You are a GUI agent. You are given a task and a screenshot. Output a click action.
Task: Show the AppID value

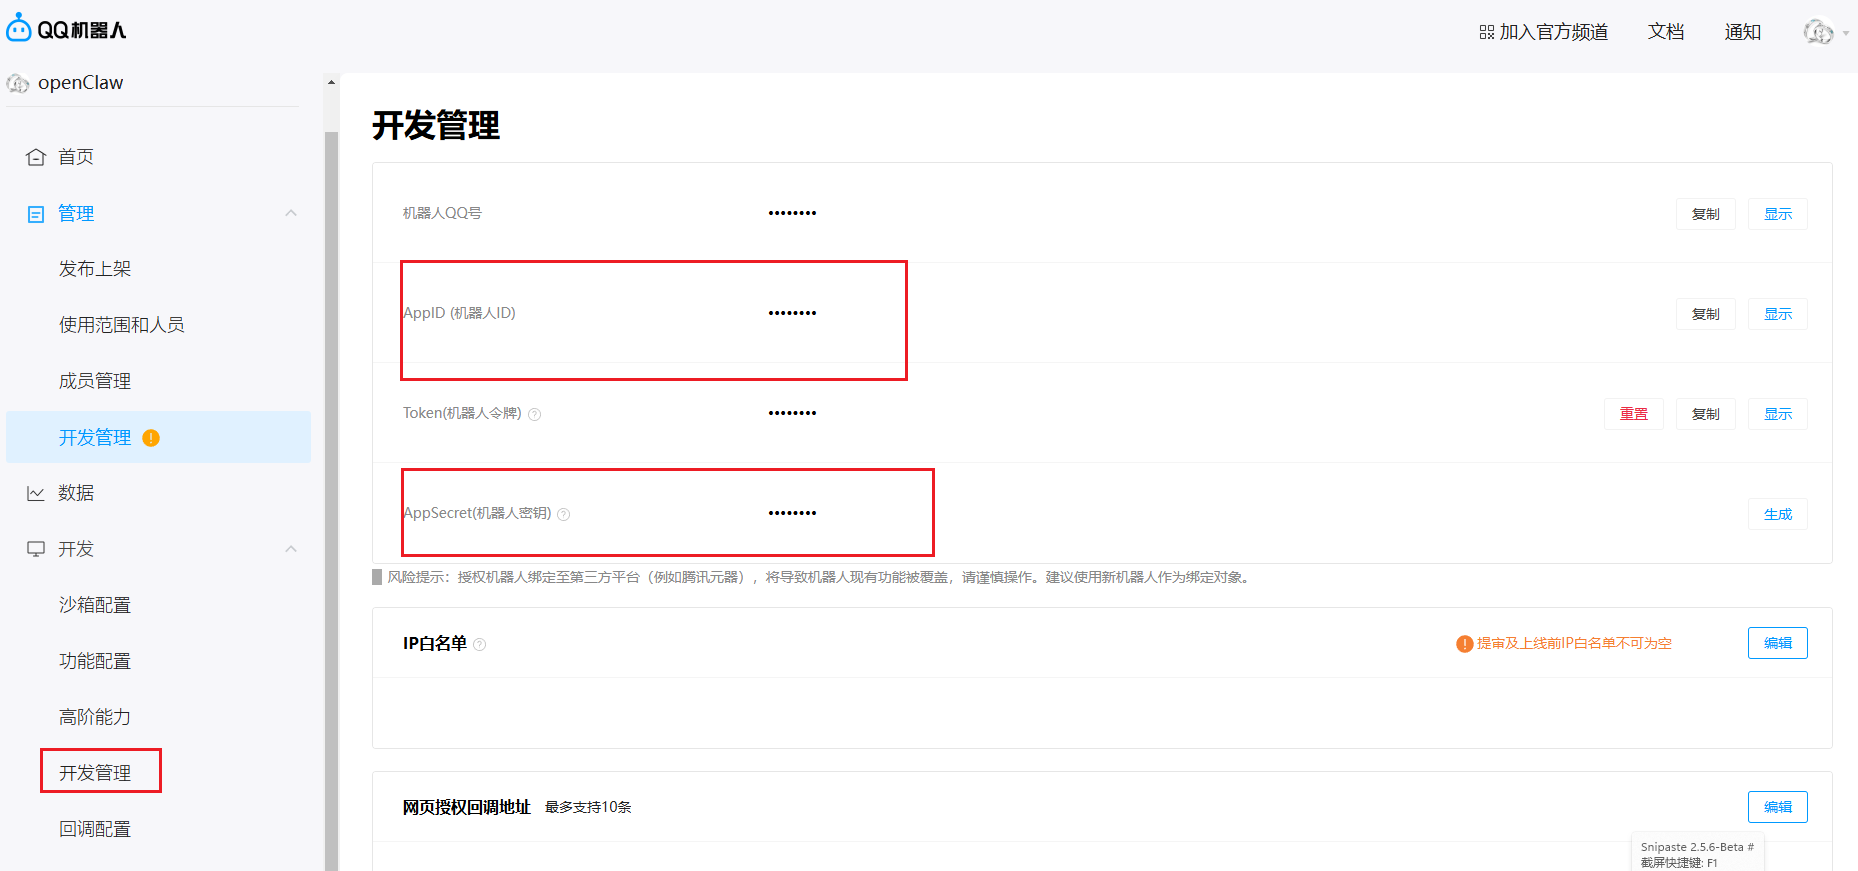pyautogui.click(x=1777, y=314)
